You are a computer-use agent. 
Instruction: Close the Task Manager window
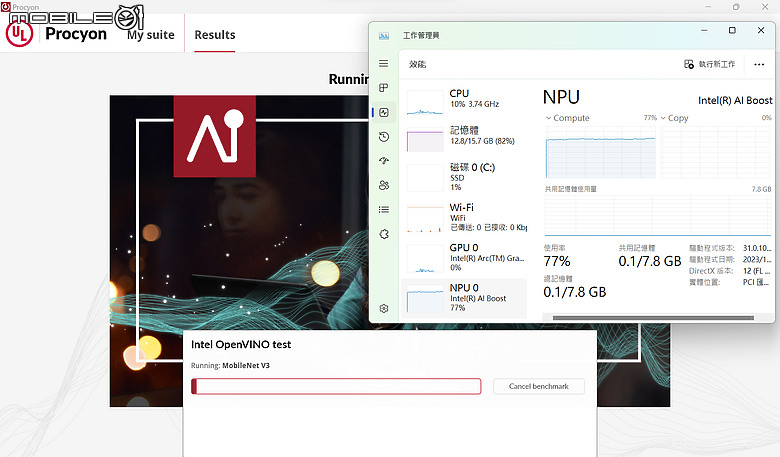point(761,30)
